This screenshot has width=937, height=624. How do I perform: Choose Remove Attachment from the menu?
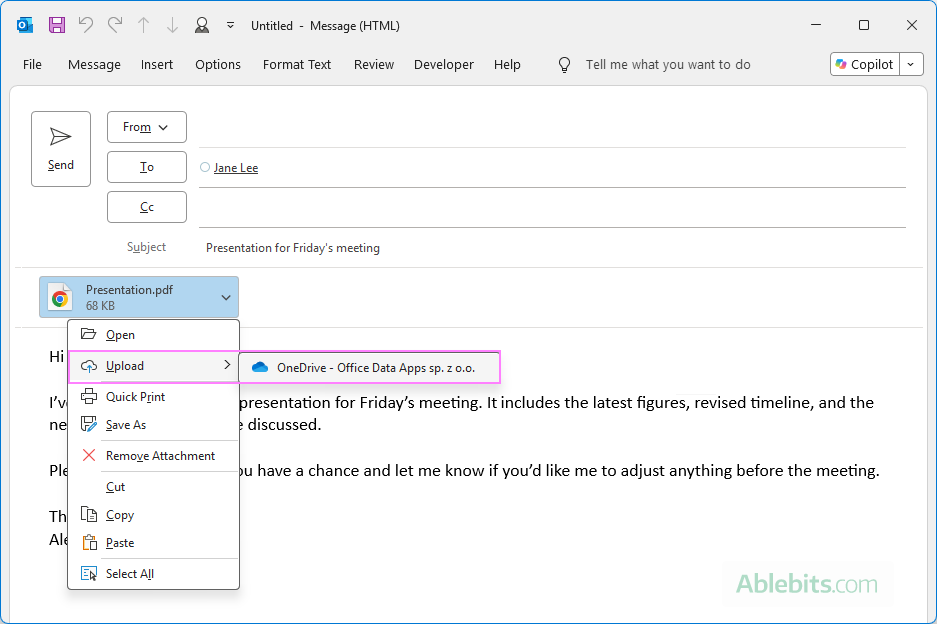pyautogui.click(x=154, y=456)
